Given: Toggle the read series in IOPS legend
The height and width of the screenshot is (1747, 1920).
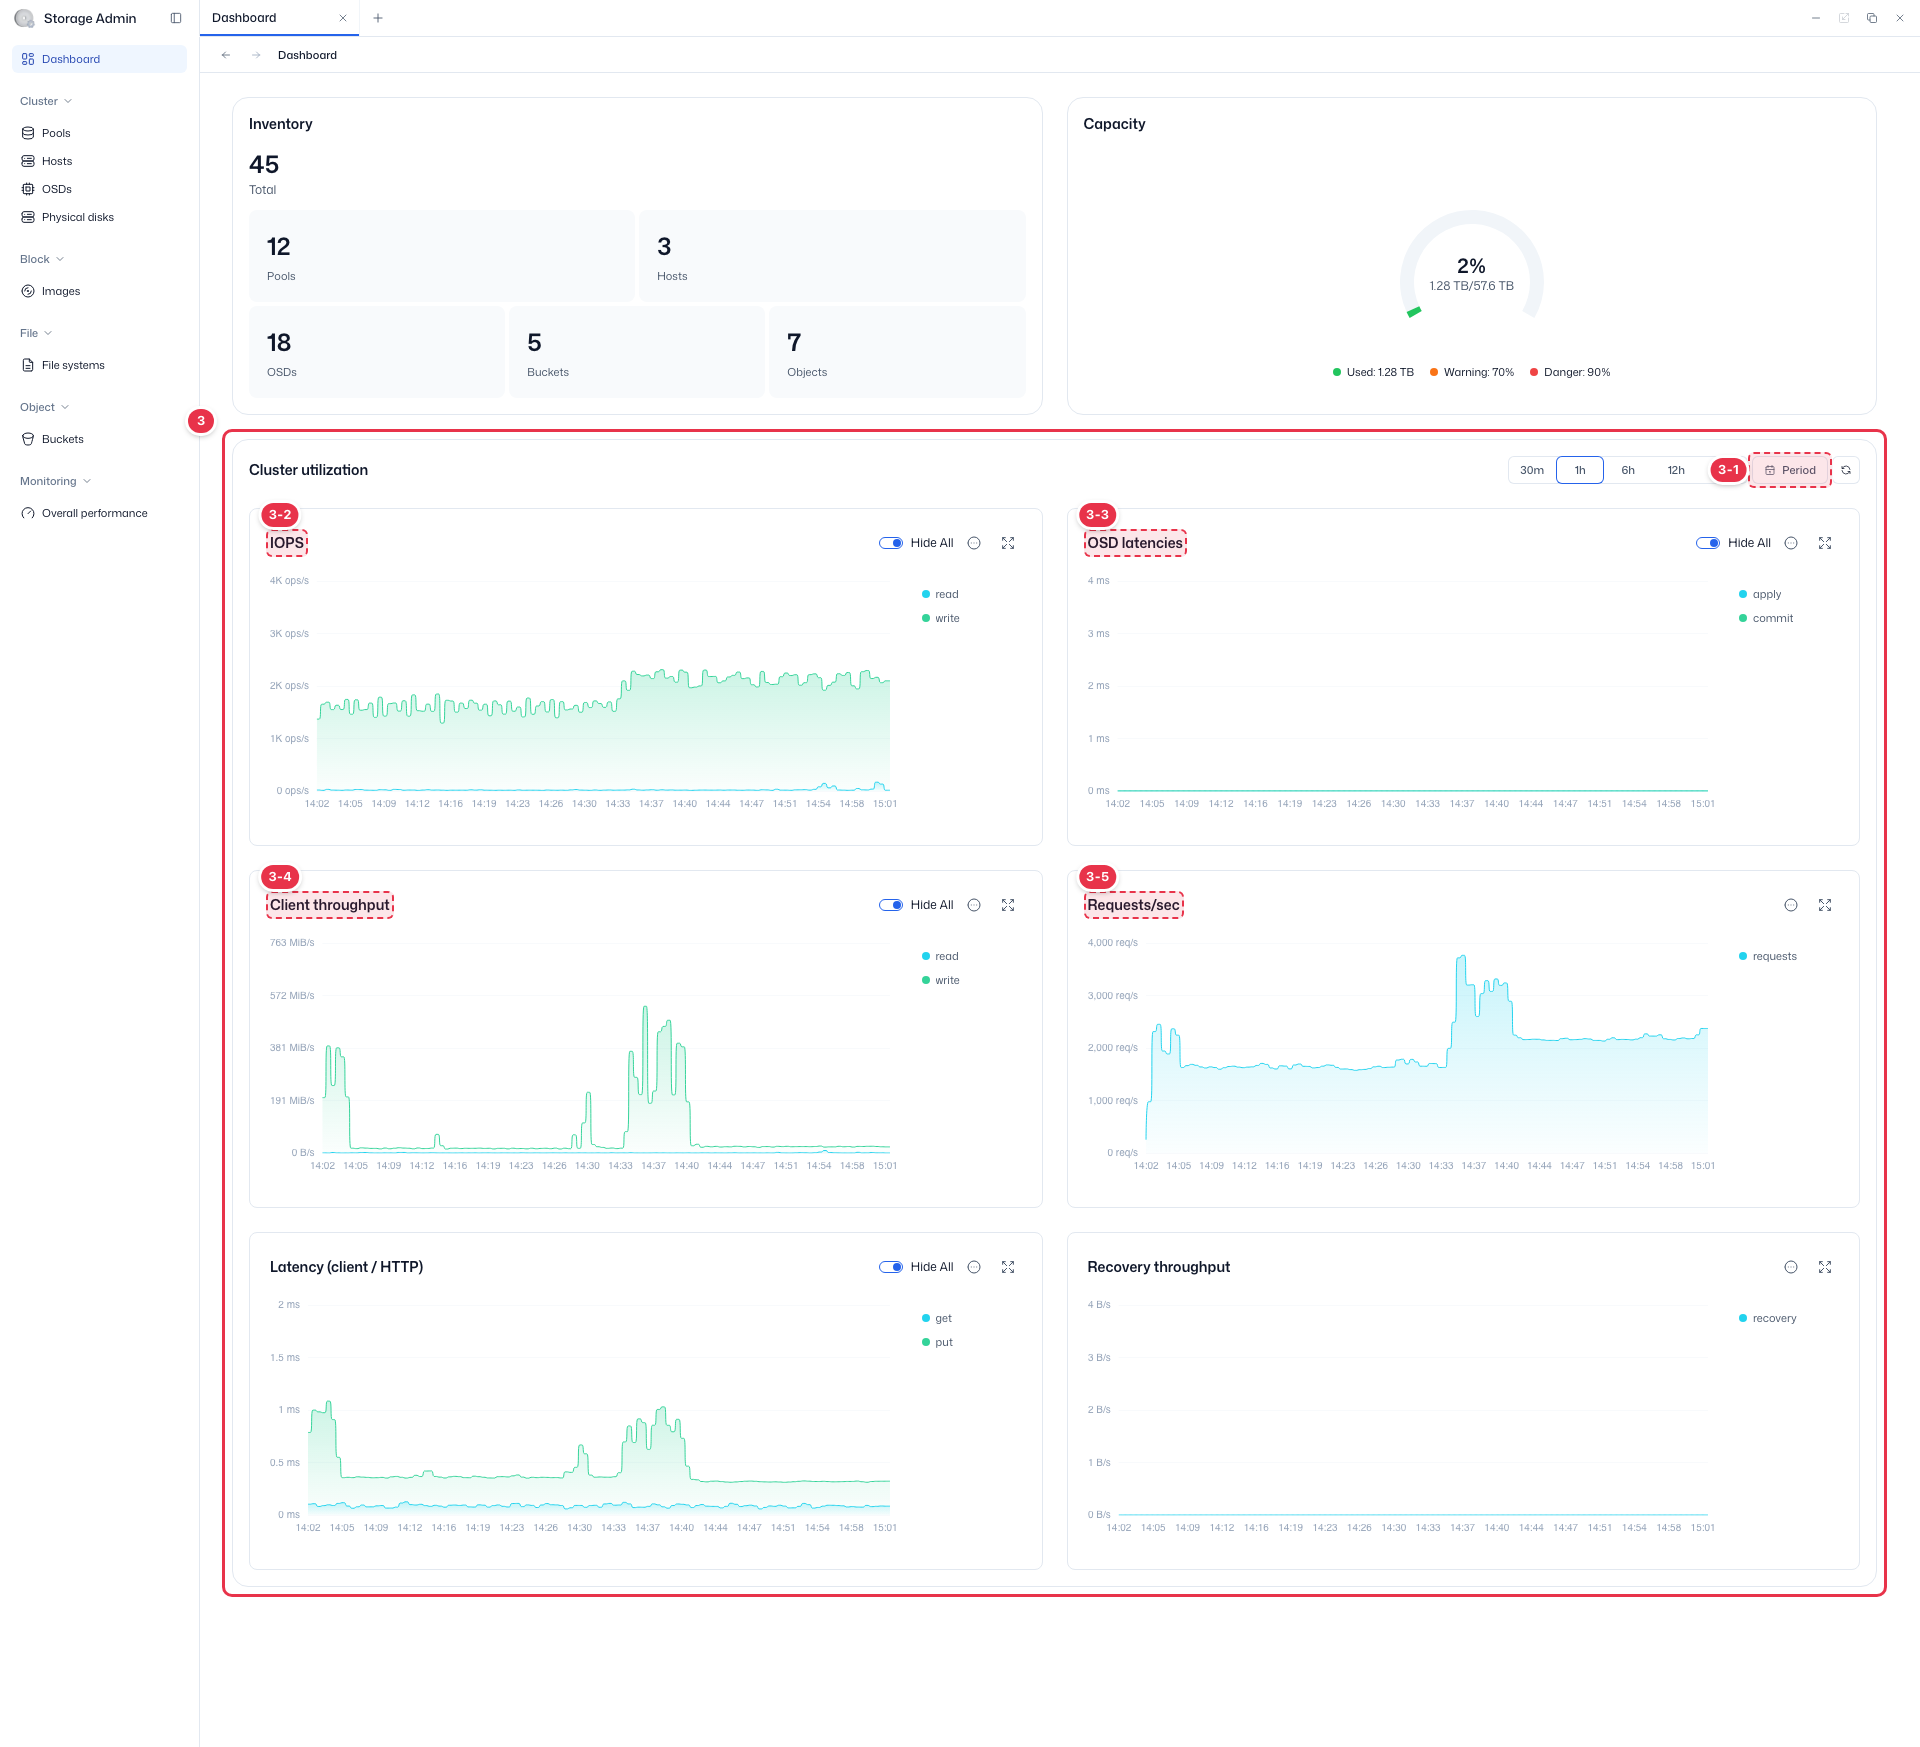Looking at the screenshot, I should tap(940, 594).
